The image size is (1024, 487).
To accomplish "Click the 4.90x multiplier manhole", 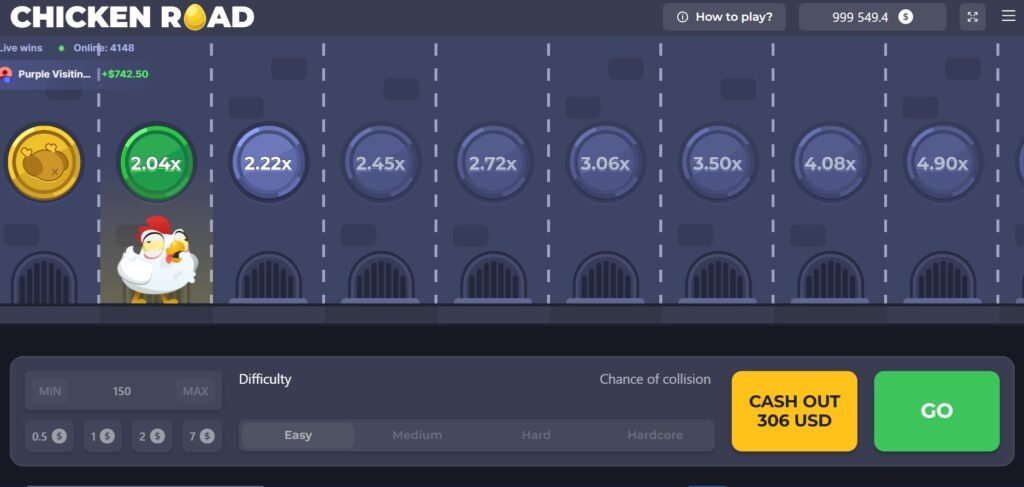I will point(942,163).
